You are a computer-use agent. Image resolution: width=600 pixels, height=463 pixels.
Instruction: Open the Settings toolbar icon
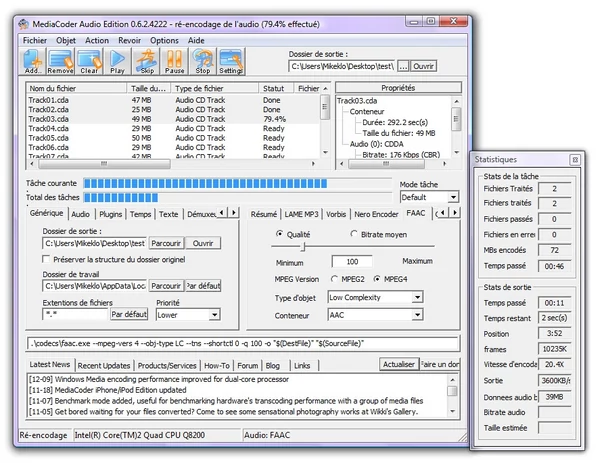pos(231,61)
